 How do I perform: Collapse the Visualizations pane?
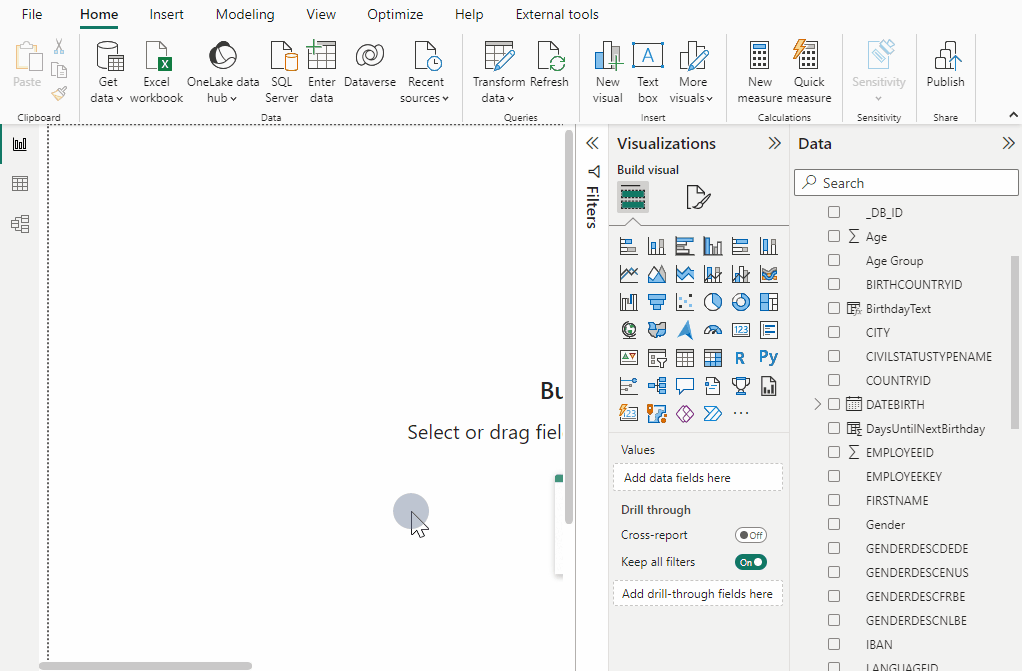774,143
